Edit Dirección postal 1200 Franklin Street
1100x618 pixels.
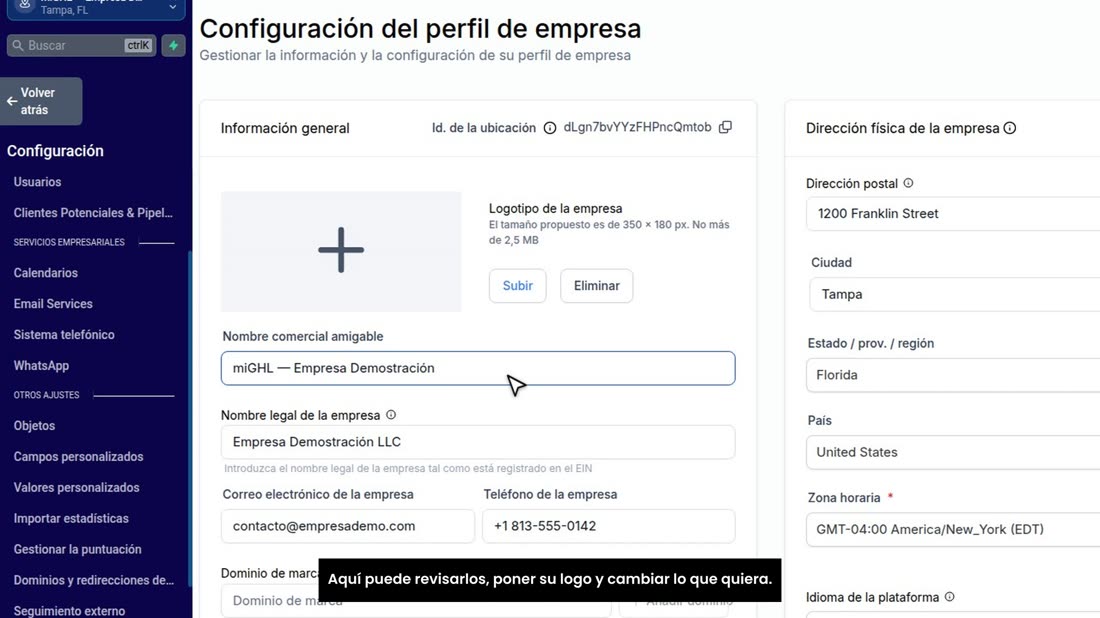click(x=953, y=214)
